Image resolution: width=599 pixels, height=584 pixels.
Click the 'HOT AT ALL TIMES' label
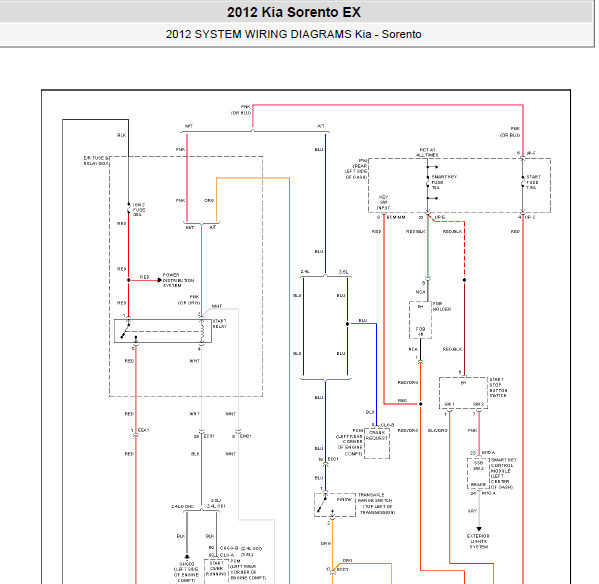(427, 152)
